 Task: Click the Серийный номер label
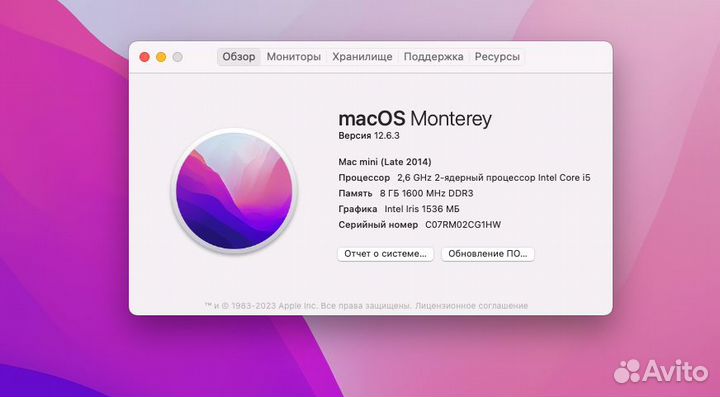click(378, 225)
